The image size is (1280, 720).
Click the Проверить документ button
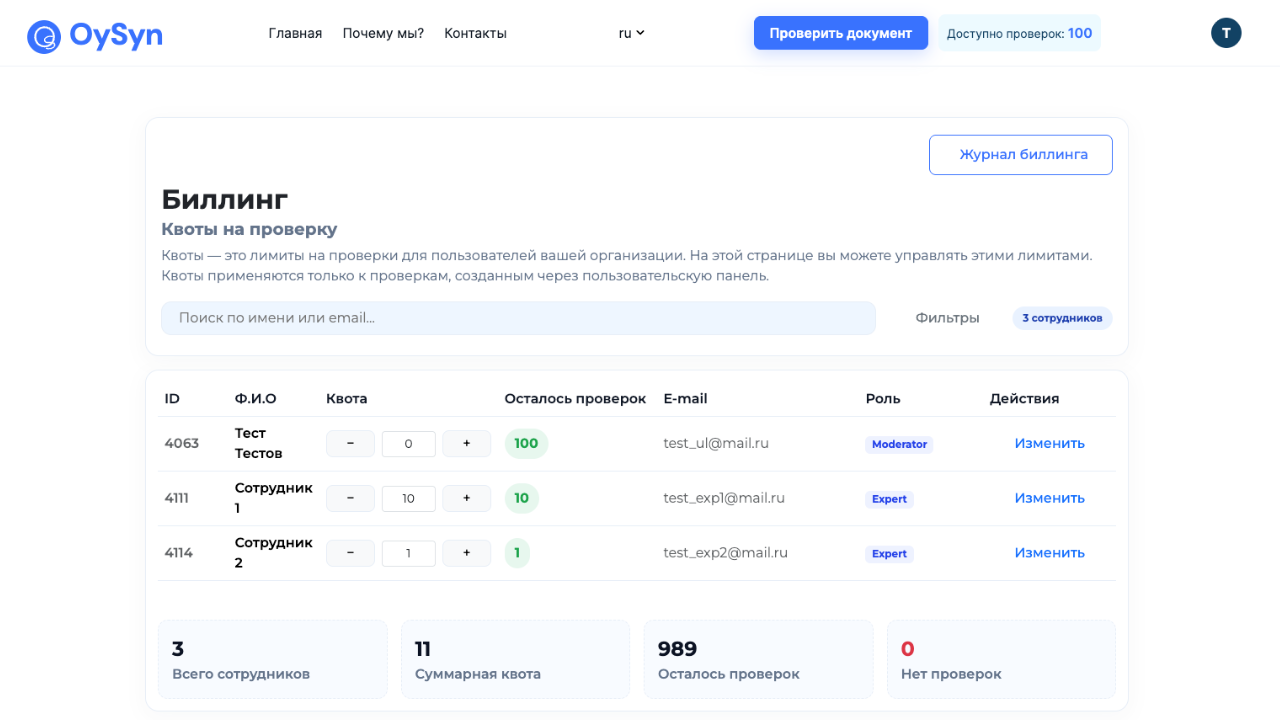(x=840, y=33)
